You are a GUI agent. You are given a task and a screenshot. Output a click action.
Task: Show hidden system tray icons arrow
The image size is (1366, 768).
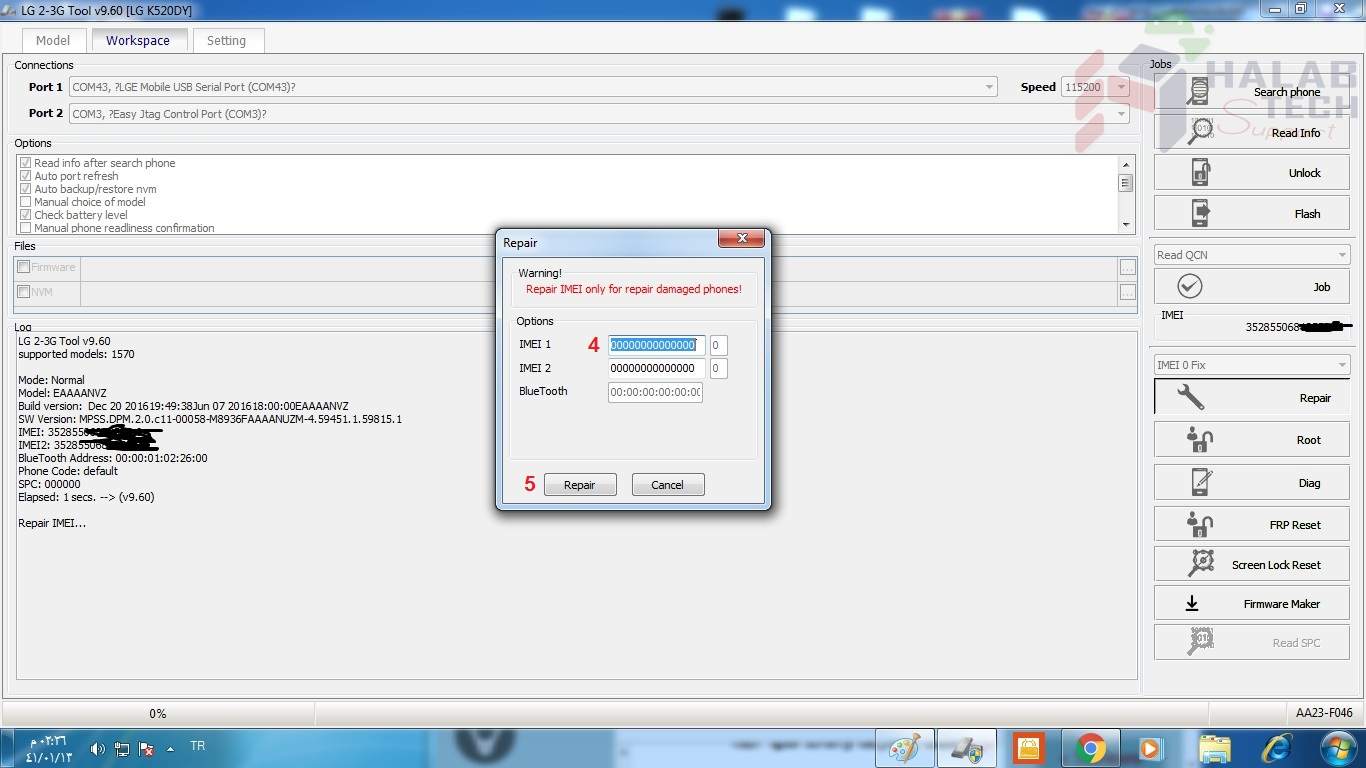[170, 748]
